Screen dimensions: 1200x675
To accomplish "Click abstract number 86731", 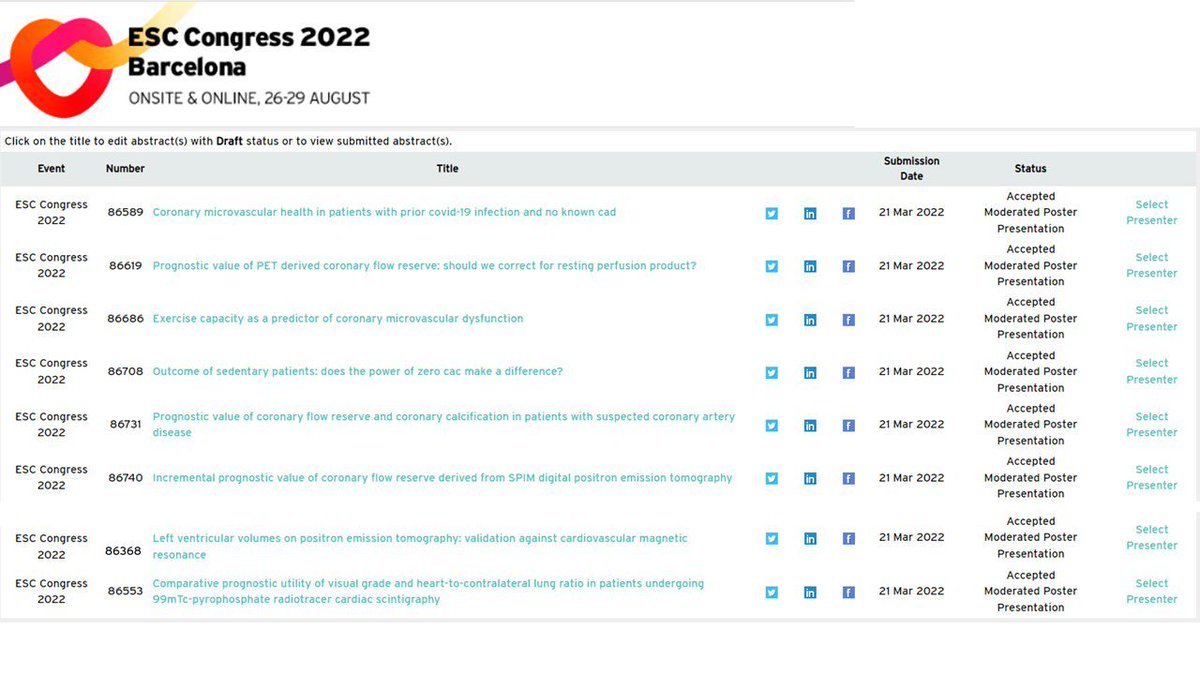I will click(126, 425).
